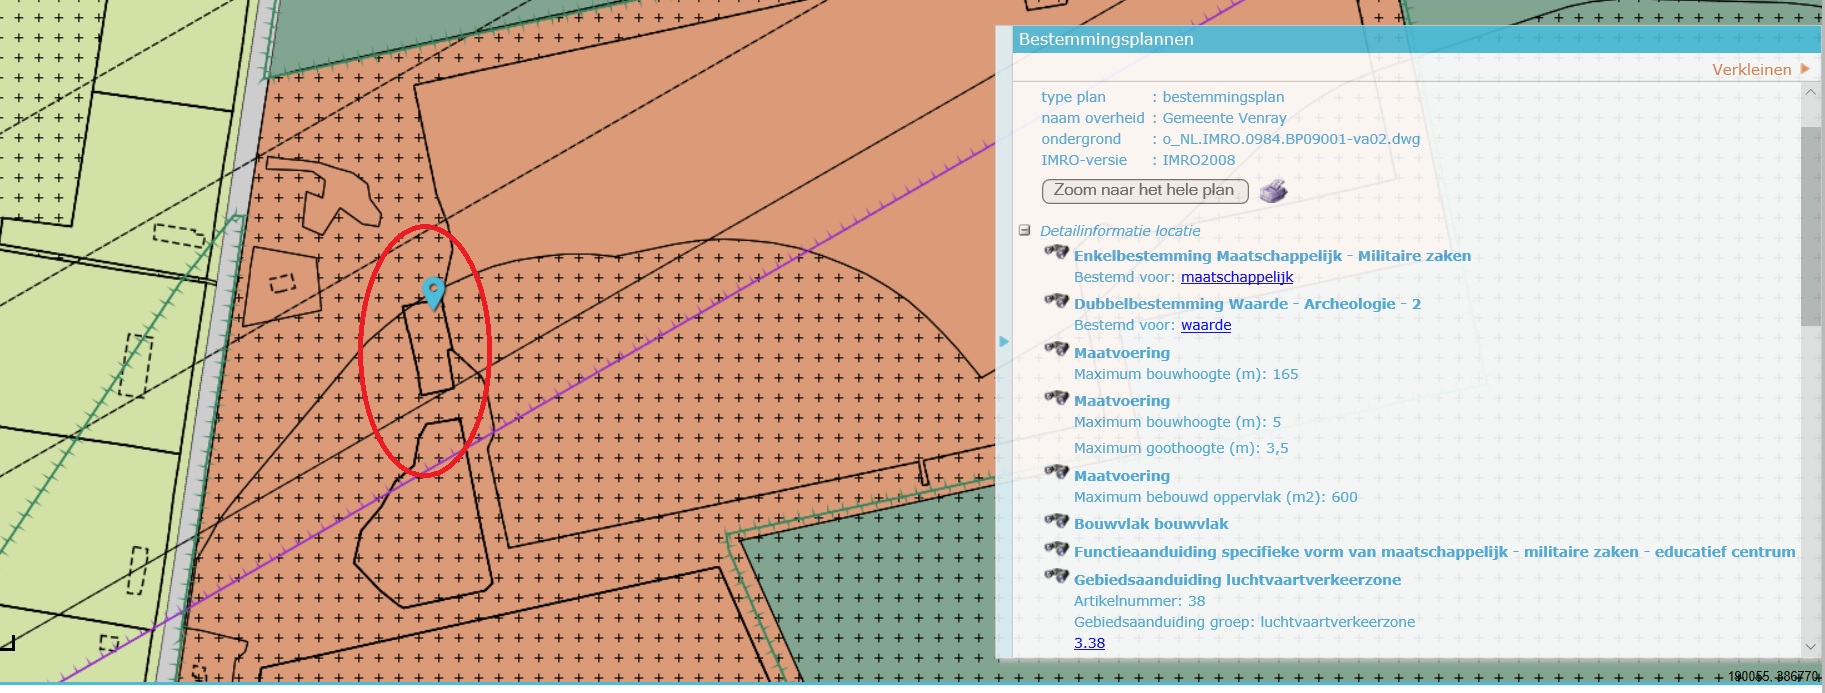Click the map coordinates readout '190065, 386770'
This screenshot has height=693, width=1825.
(1774, 677)
